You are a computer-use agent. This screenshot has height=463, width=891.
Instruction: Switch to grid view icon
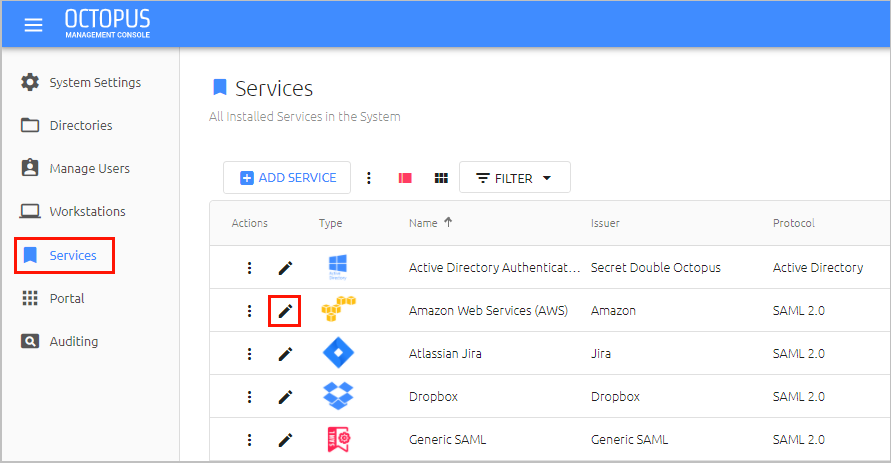(x=441, y=178)
